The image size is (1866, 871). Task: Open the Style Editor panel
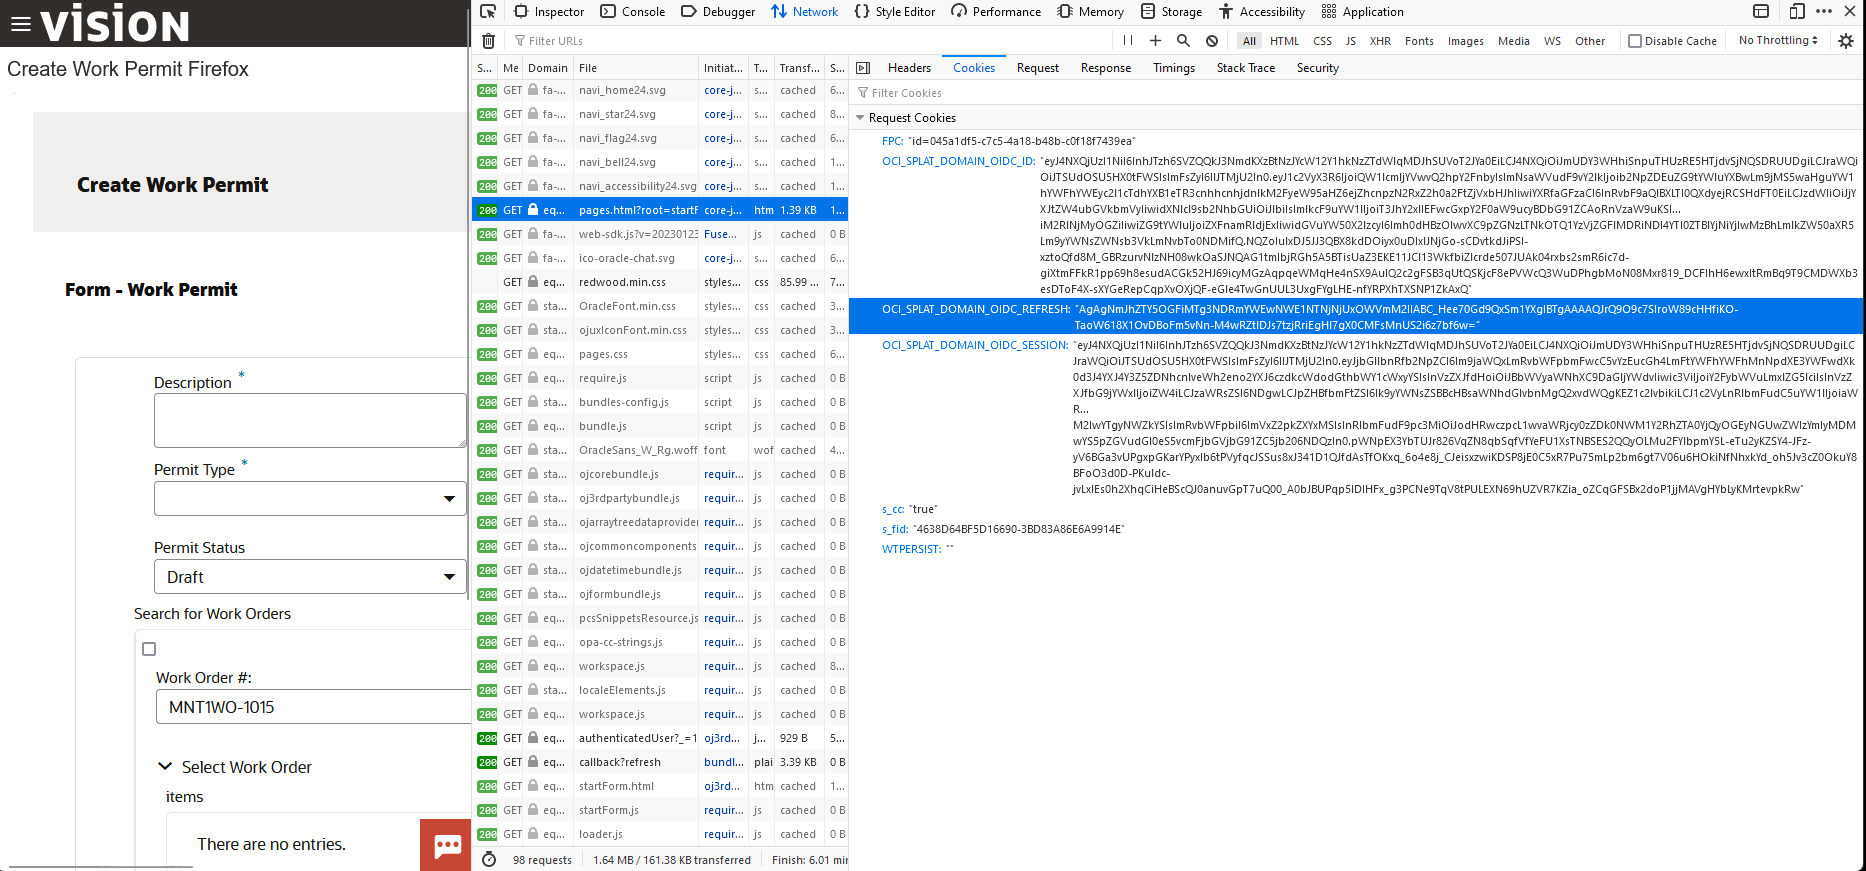pos(895,12)
